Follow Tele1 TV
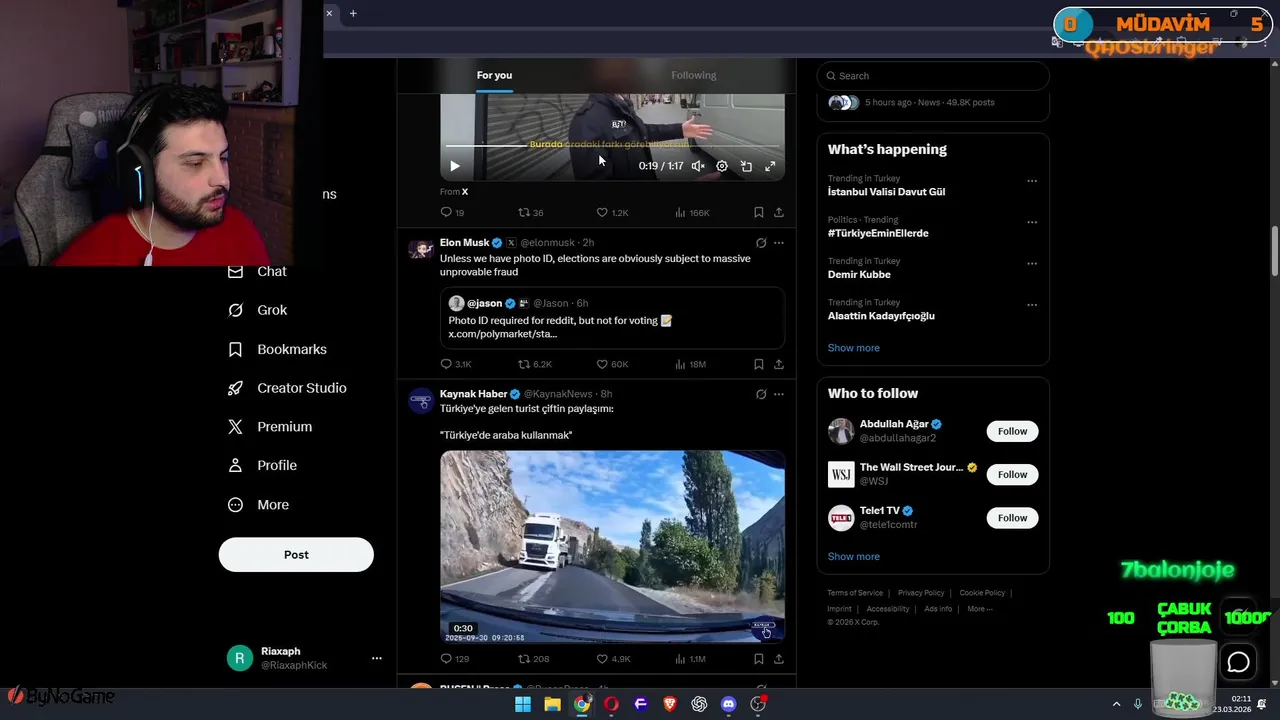This screenshot has height=720, width=1280. (x=1012, y=518)
